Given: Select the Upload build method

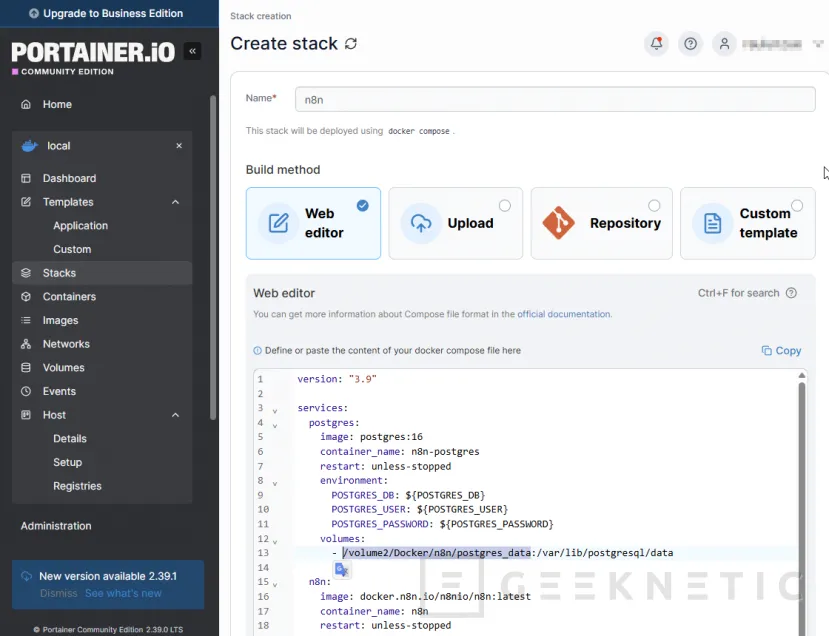Looking at the screenshot, I should [456, 223].
